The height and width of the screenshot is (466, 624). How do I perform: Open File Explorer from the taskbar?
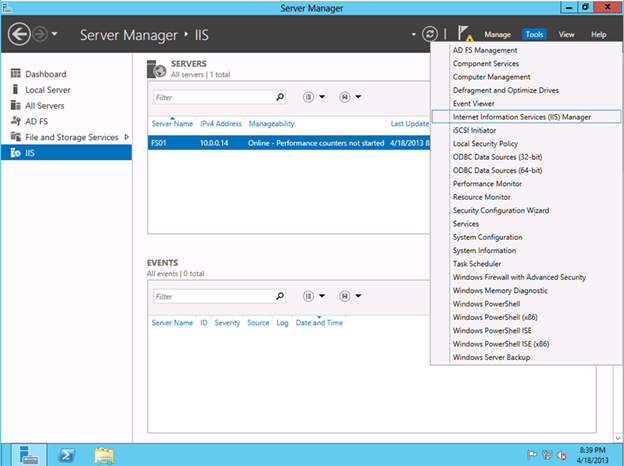coord(104,456)
